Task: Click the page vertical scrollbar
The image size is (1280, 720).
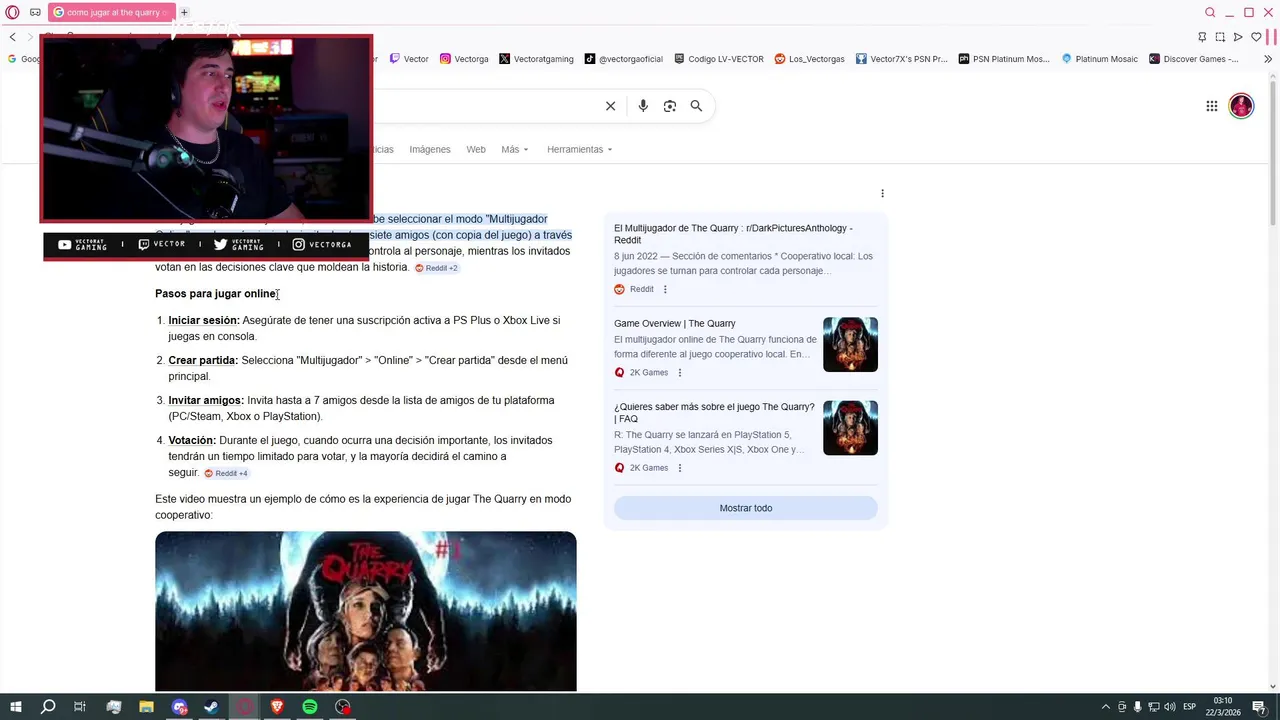Action: click(x=1274, y=380)
